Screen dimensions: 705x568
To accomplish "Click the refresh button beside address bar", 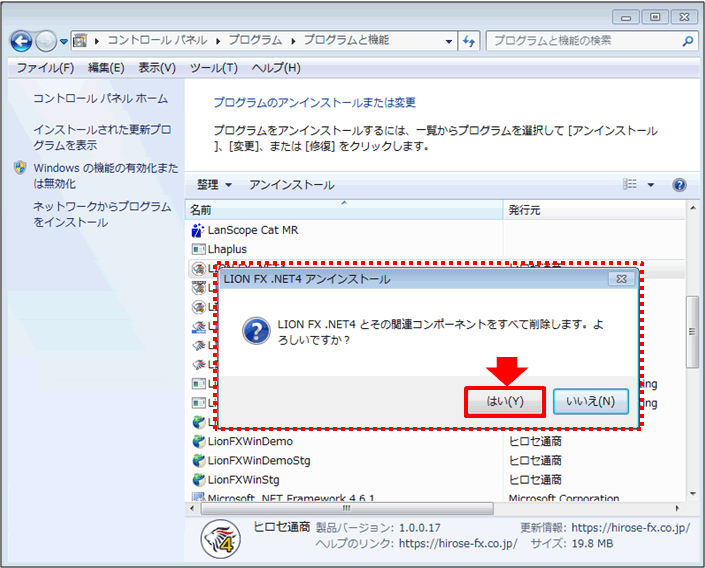I will click(469, 41).
